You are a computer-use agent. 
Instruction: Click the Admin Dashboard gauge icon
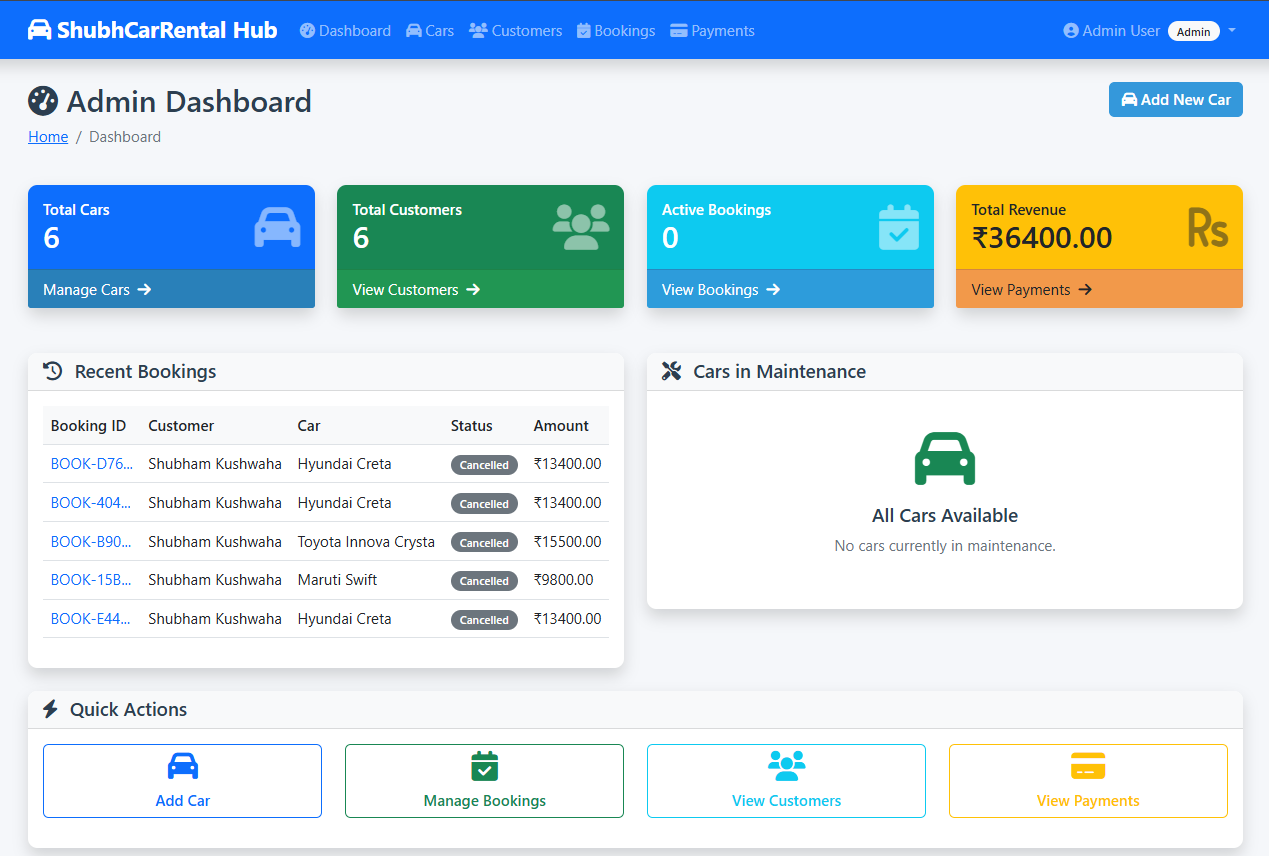point(43,101)
